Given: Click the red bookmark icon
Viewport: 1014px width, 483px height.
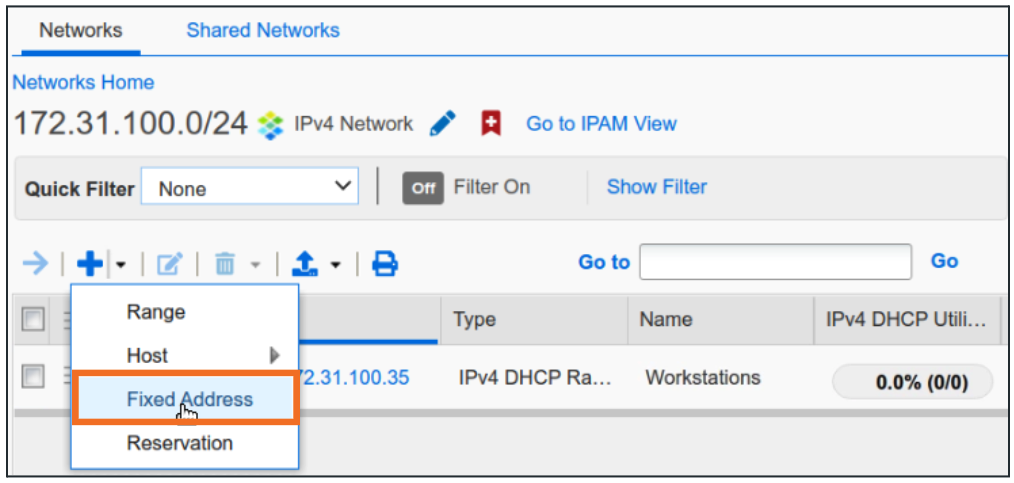Looking at the screenshot, I should coord(491,124).
